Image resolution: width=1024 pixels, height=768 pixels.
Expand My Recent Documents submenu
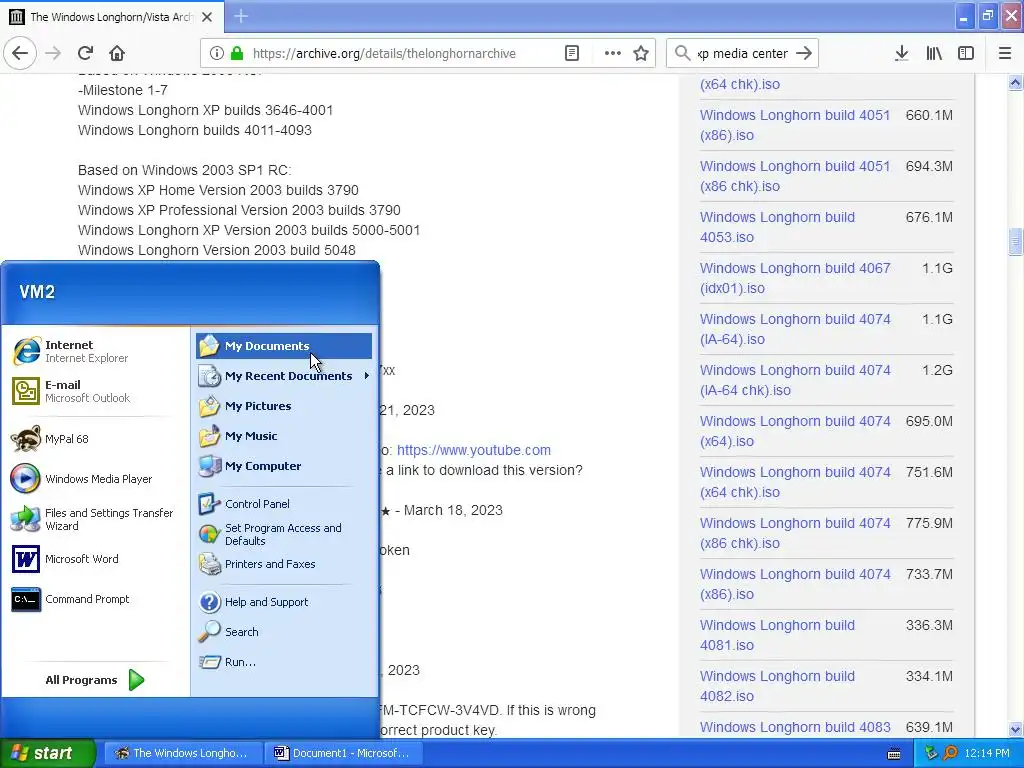283,376
